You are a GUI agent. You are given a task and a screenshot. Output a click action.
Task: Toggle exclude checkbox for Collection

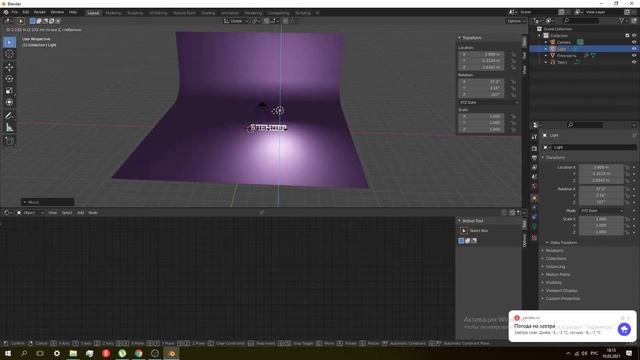point(627,36)
